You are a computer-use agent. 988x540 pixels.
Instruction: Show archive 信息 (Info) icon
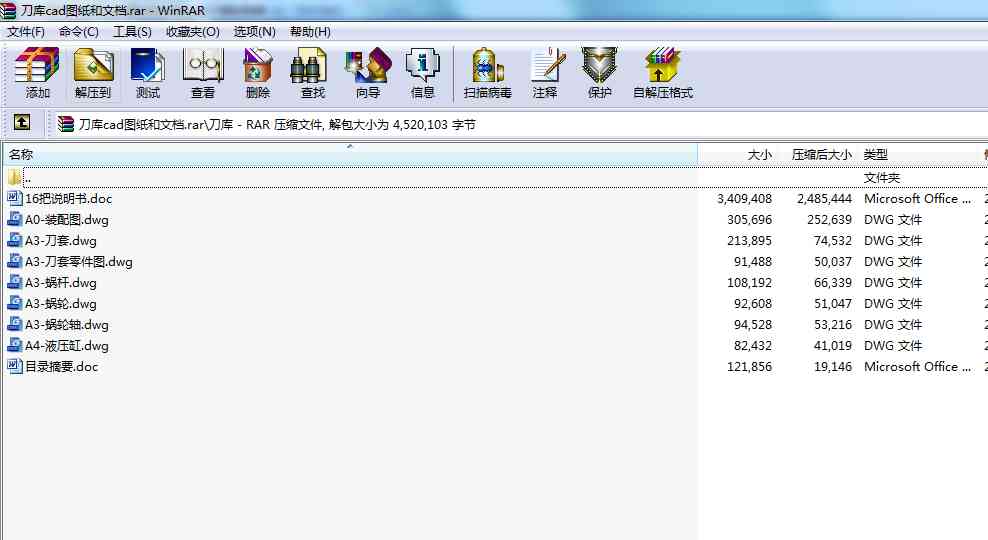tap(422, 73)
